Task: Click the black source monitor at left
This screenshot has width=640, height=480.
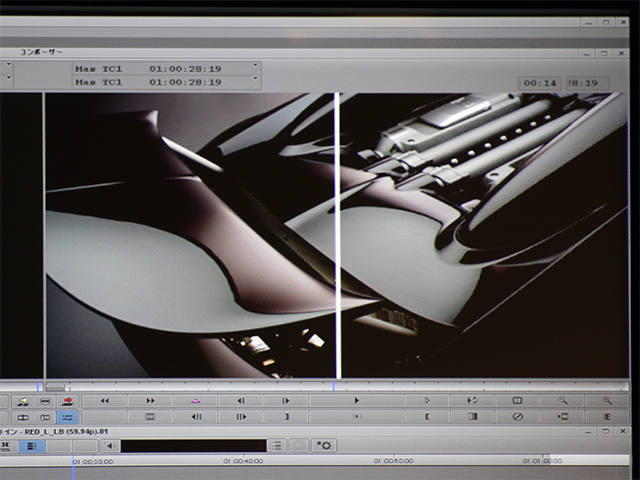Action: point(21,235)
